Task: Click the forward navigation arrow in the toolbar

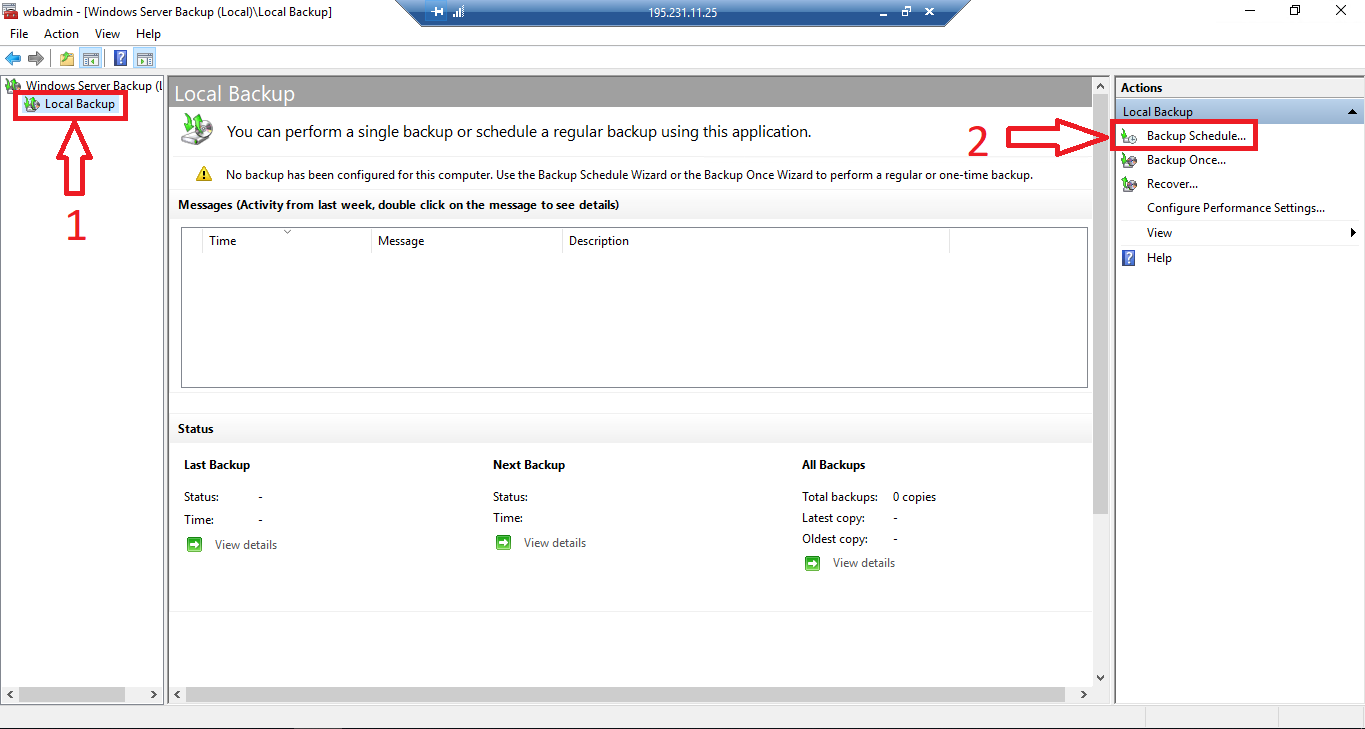Action: click(37, 57)
